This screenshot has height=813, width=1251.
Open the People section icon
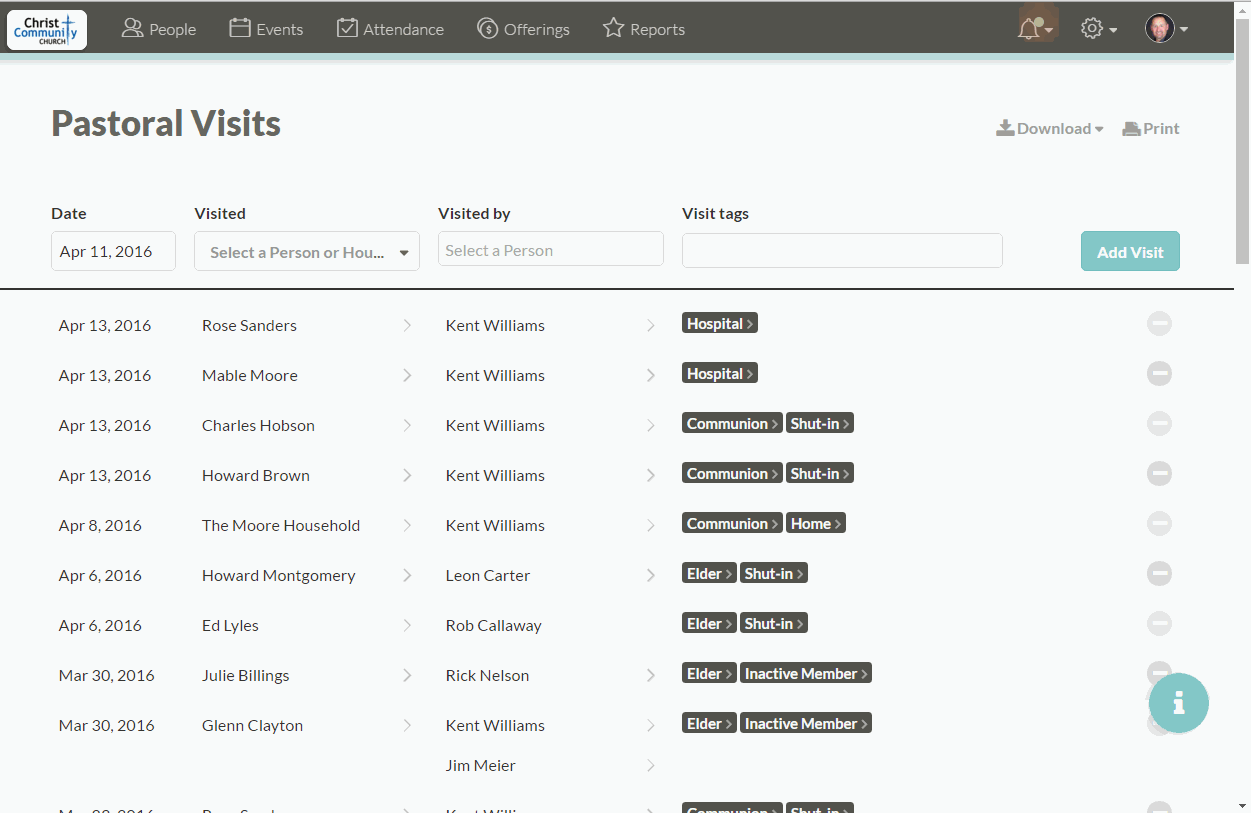coord(131,29)
